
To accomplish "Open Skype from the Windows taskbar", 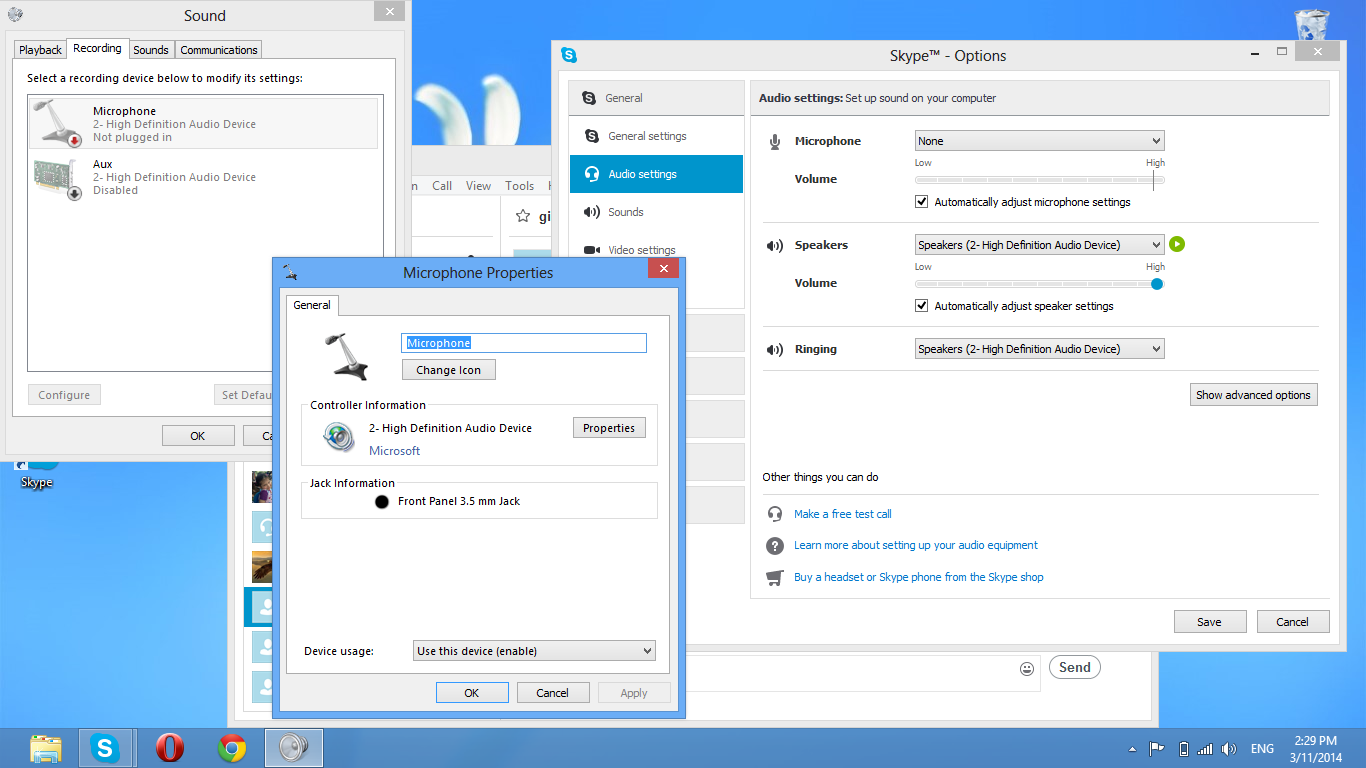I will (105, 748).
